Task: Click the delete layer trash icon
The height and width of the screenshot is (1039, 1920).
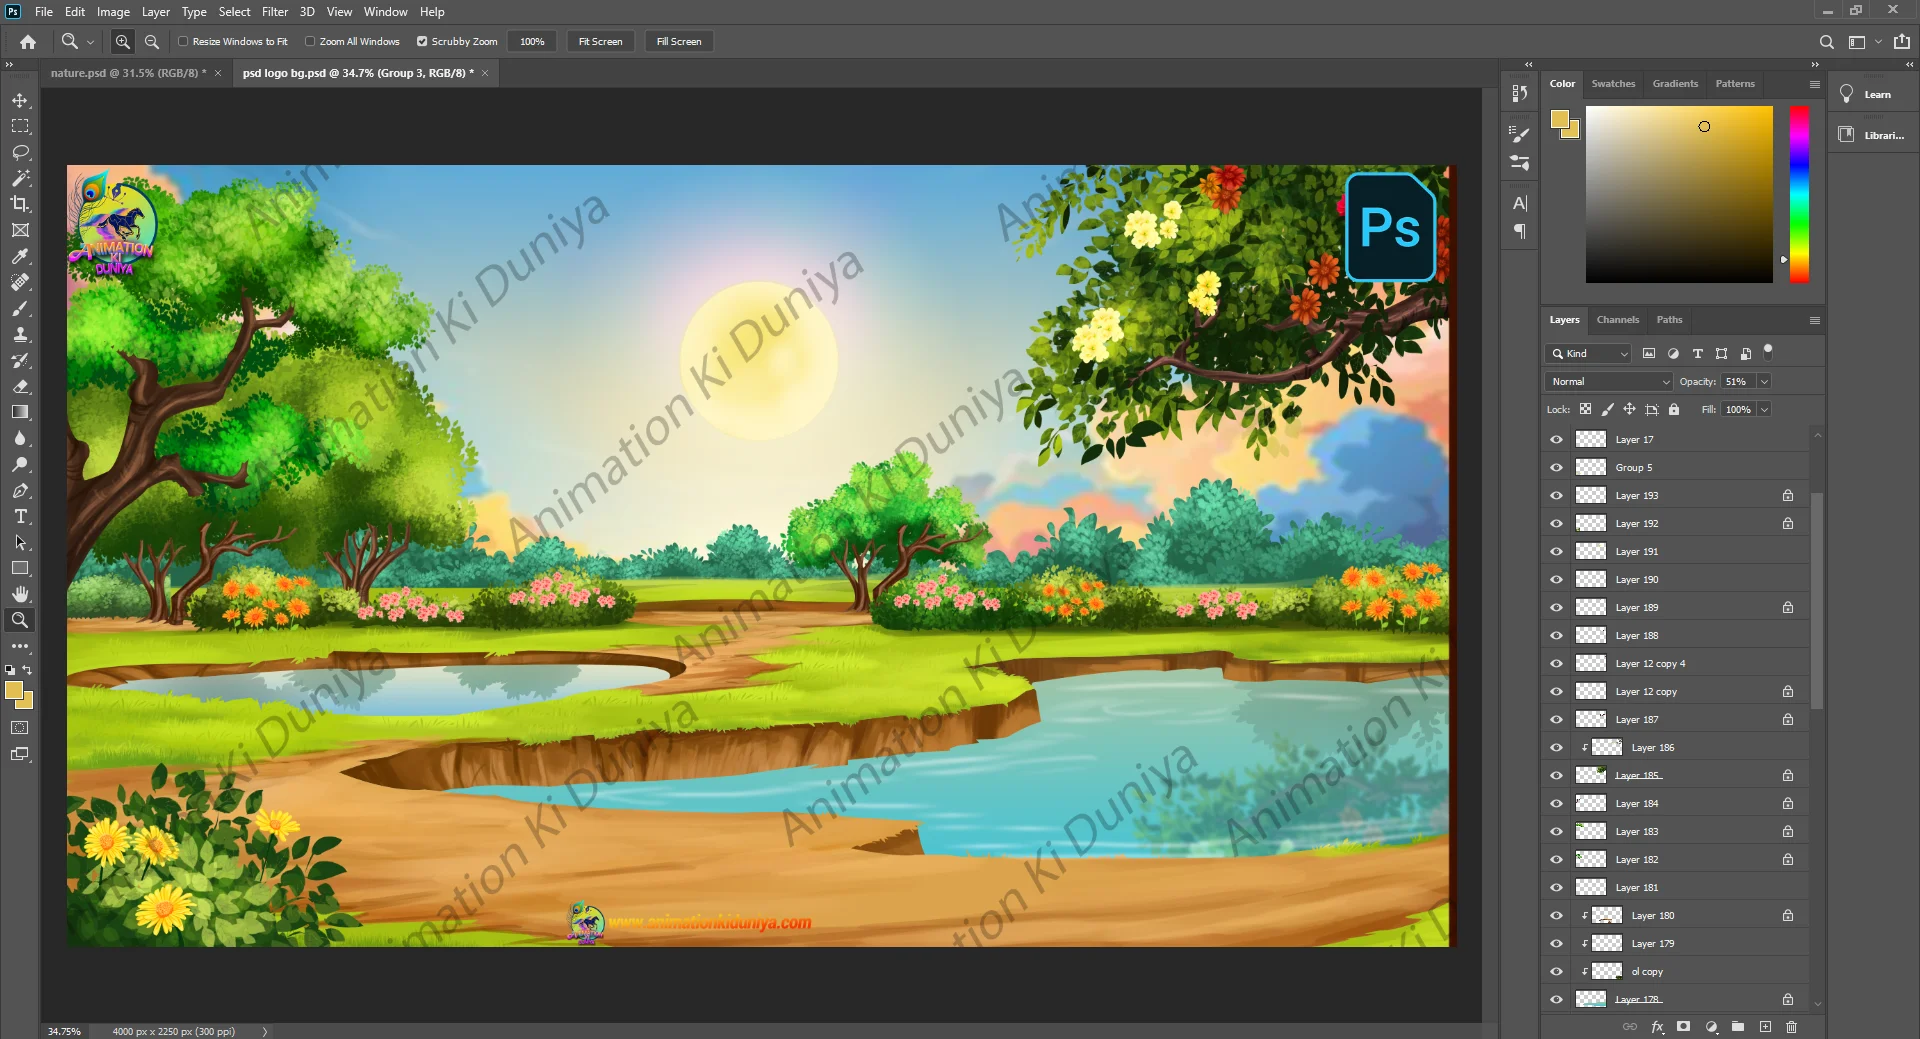Action: pos(1791,1027)
